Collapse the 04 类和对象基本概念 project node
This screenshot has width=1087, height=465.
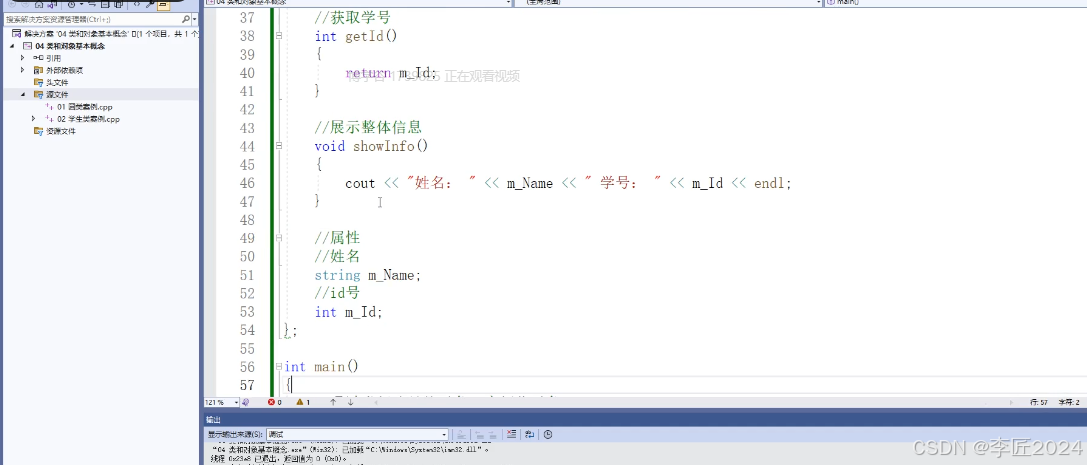point(12,46)
